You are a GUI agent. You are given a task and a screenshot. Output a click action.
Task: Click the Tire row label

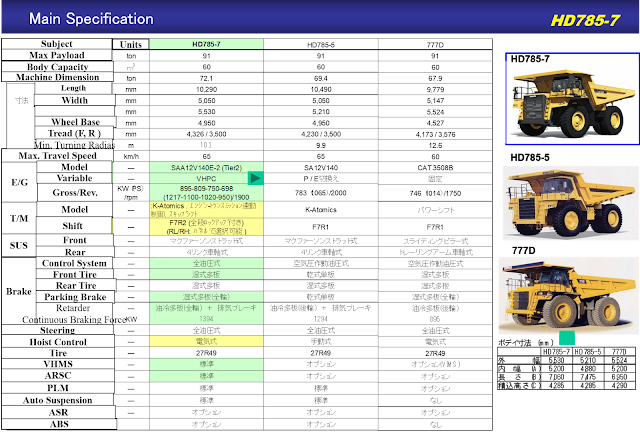pos(58,353)
